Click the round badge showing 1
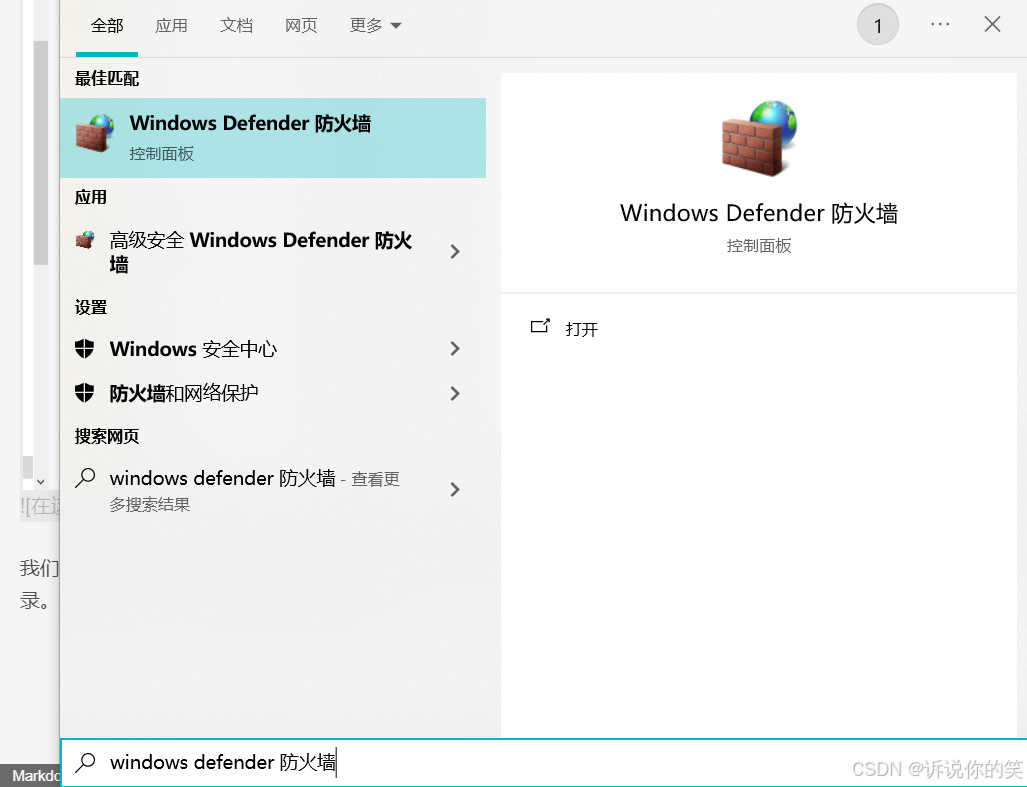 pos(878,25)
